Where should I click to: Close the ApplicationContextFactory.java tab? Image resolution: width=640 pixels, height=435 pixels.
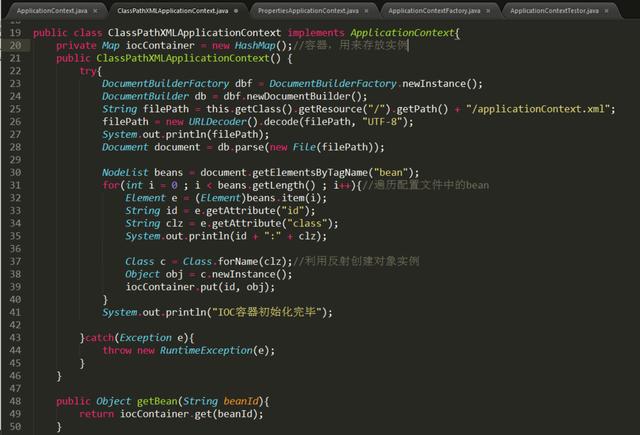tap(488, 11)
